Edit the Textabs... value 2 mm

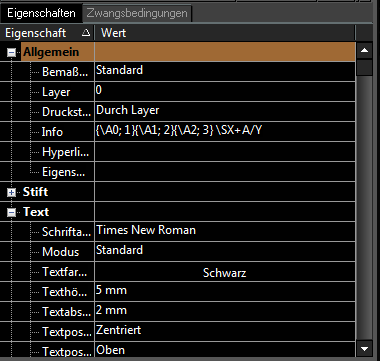pos(225,312)
